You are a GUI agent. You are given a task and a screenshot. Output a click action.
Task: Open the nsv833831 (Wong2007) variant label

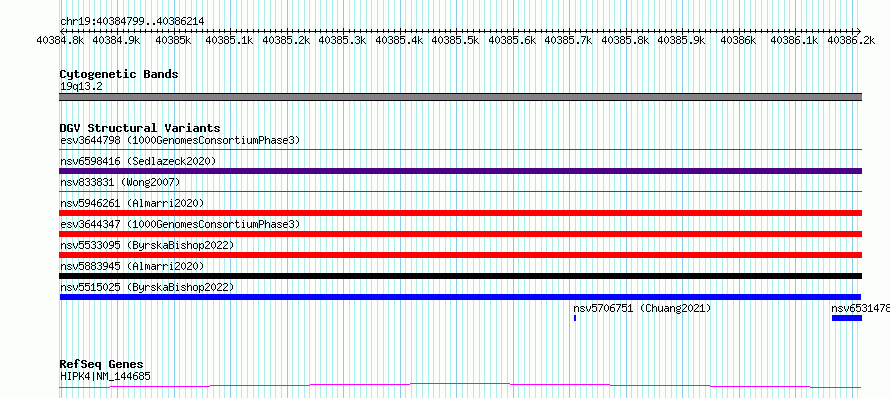120,182
